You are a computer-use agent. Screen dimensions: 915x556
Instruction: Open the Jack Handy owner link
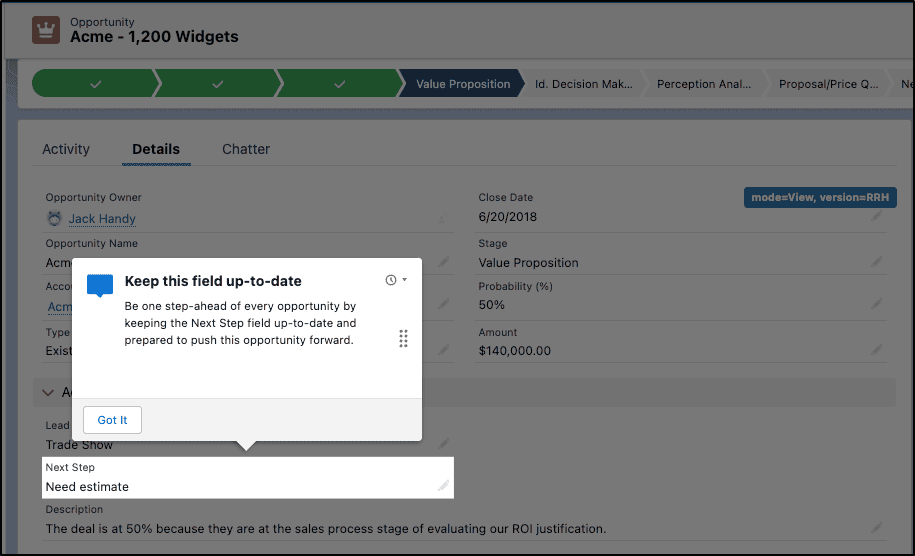(102, 219)
